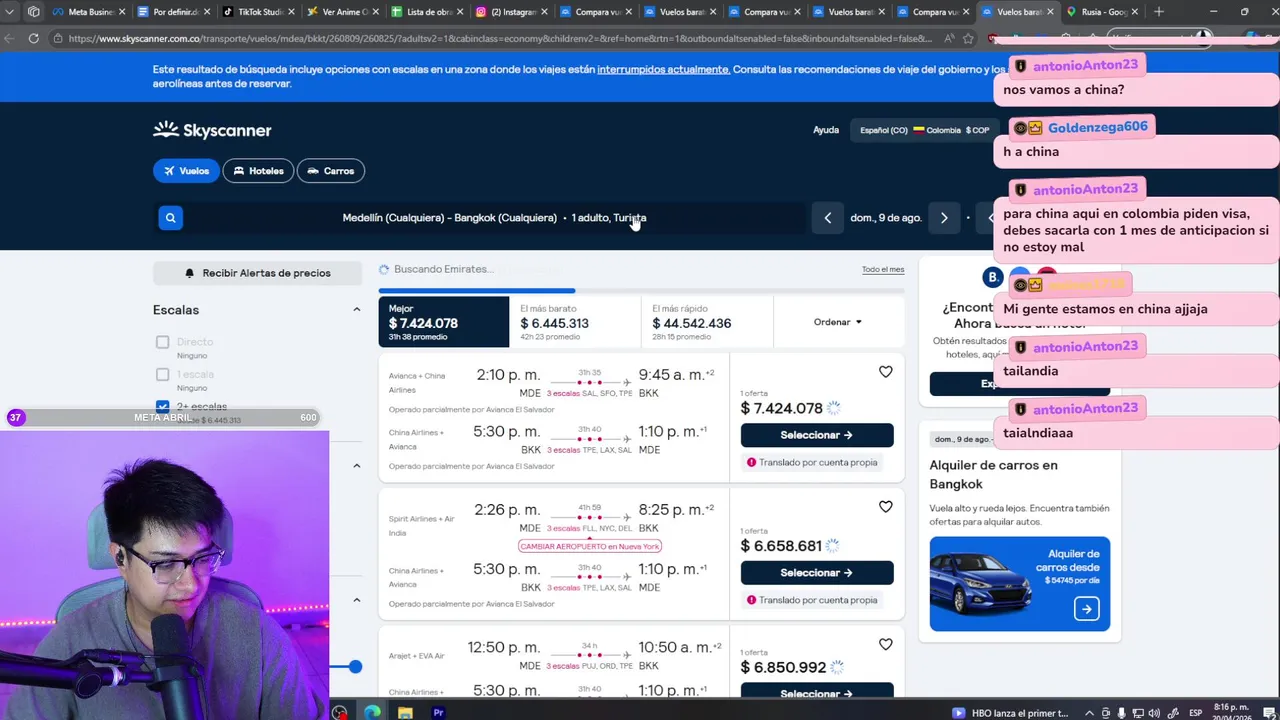Select the El más barato tab
Screen dimensions: 1280x720
(x=575, y=322)
